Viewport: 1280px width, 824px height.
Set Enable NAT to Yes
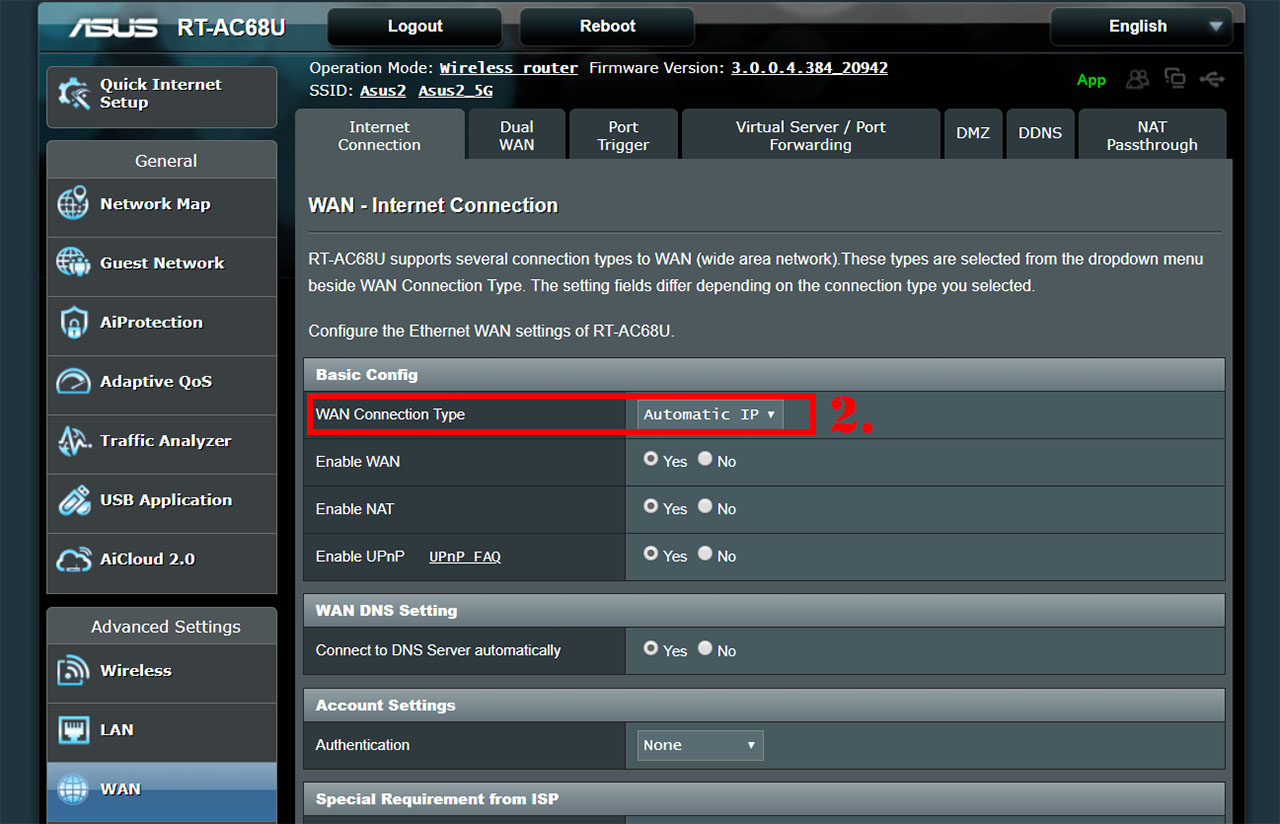651,506
